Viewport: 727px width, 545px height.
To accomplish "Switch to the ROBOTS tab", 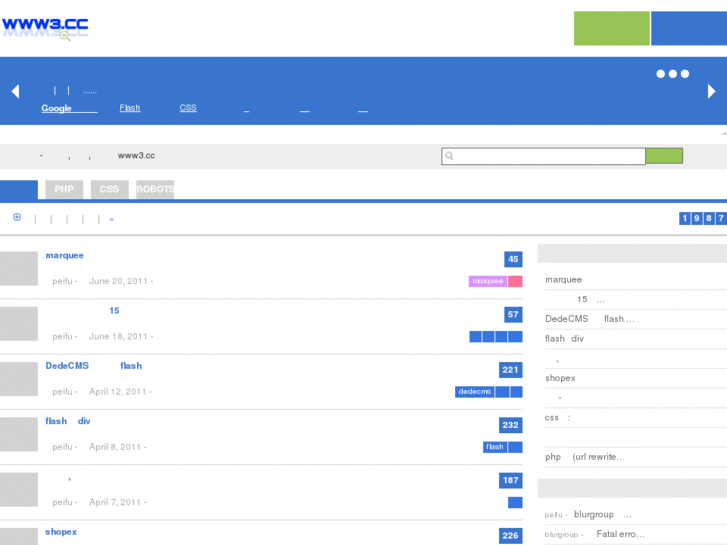I will [x=155, y=189].
